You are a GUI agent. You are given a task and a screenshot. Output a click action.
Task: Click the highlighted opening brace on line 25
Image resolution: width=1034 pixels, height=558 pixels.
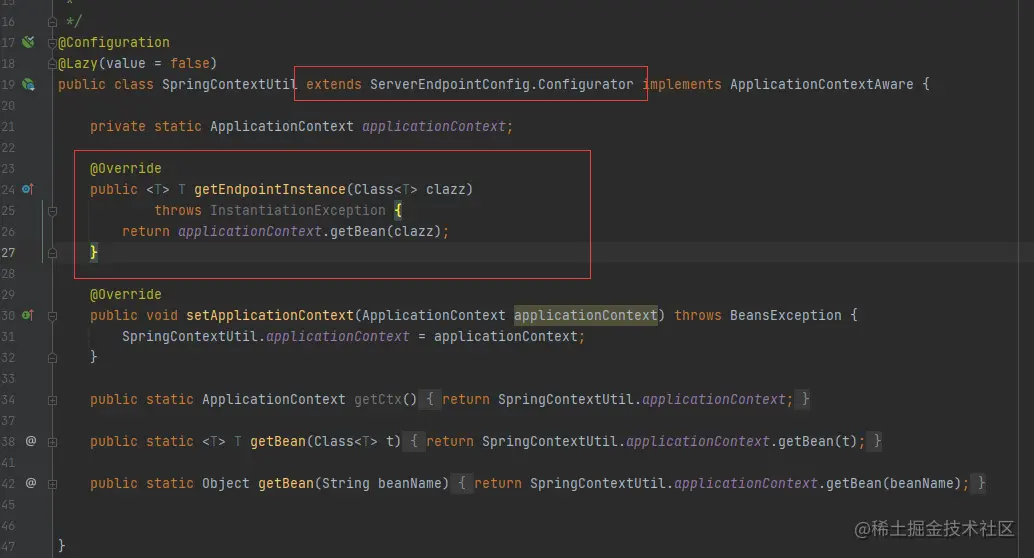[398, 210]
